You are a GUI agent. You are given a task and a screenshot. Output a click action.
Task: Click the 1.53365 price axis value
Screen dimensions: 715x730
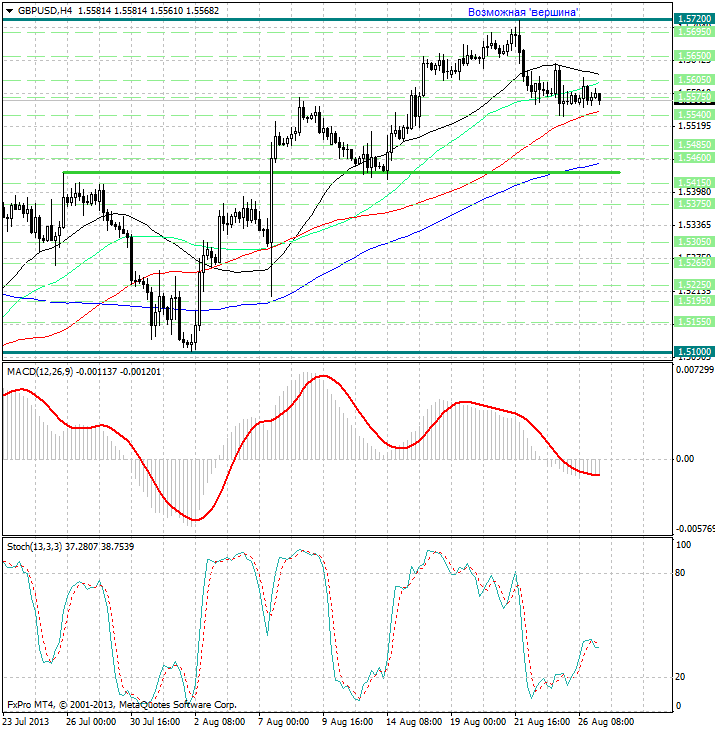[694, 225]
